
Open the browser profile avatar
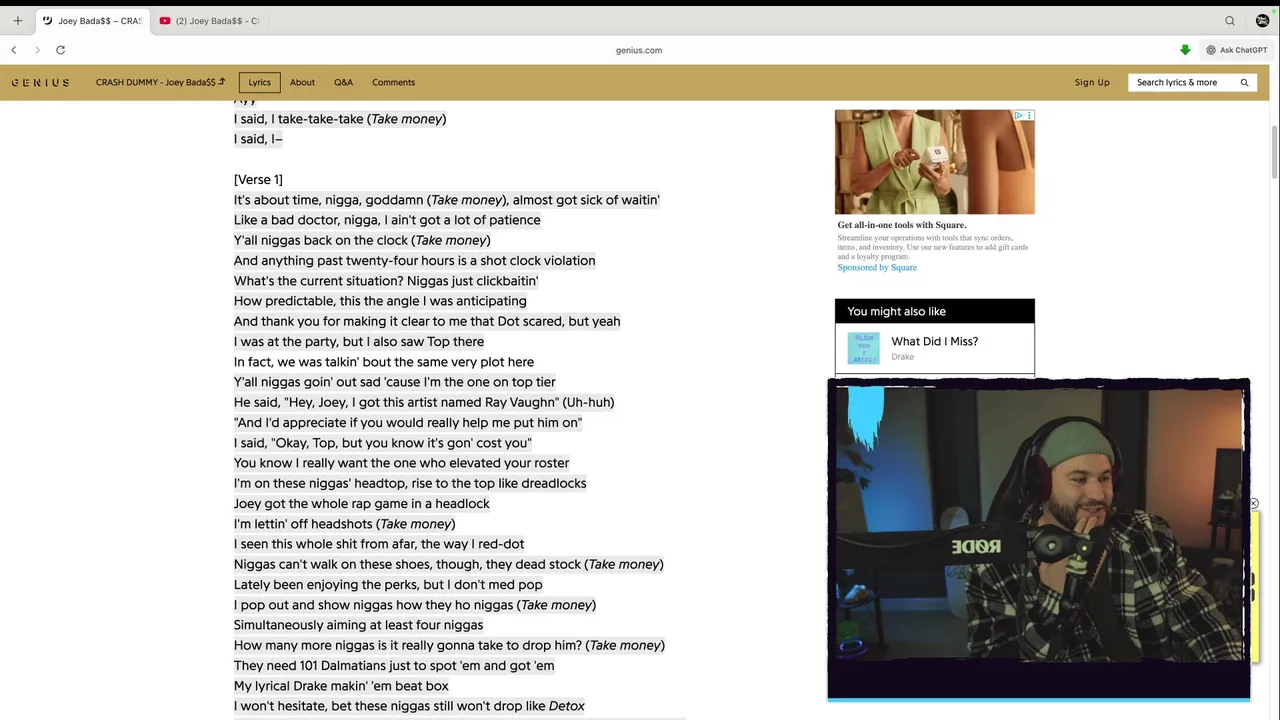click(x=1262, y=21)
